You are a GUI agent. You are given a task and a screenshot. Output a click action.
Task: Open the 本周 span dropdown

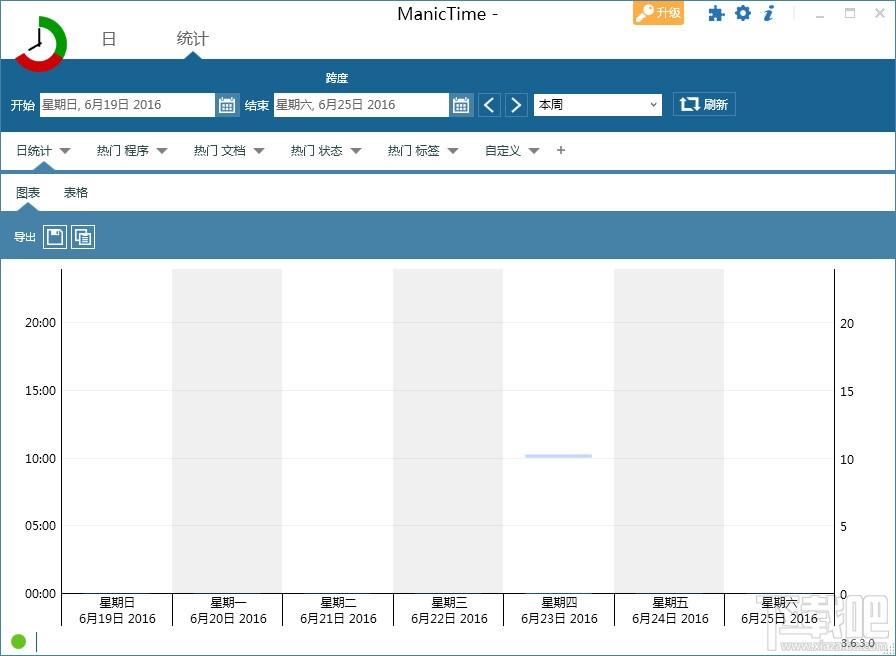pos(598,105)
